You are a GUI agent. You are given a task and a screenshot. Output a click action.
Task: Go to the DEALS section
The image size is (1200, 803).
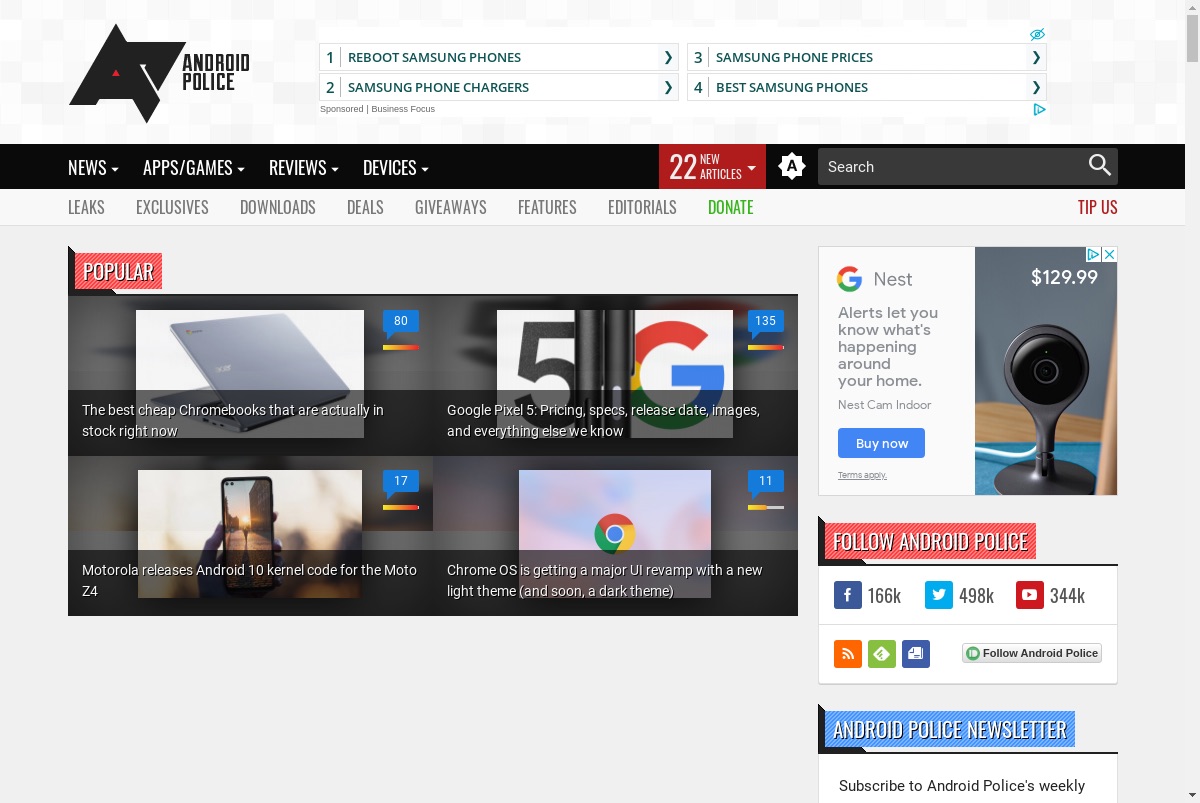[365, 207]
